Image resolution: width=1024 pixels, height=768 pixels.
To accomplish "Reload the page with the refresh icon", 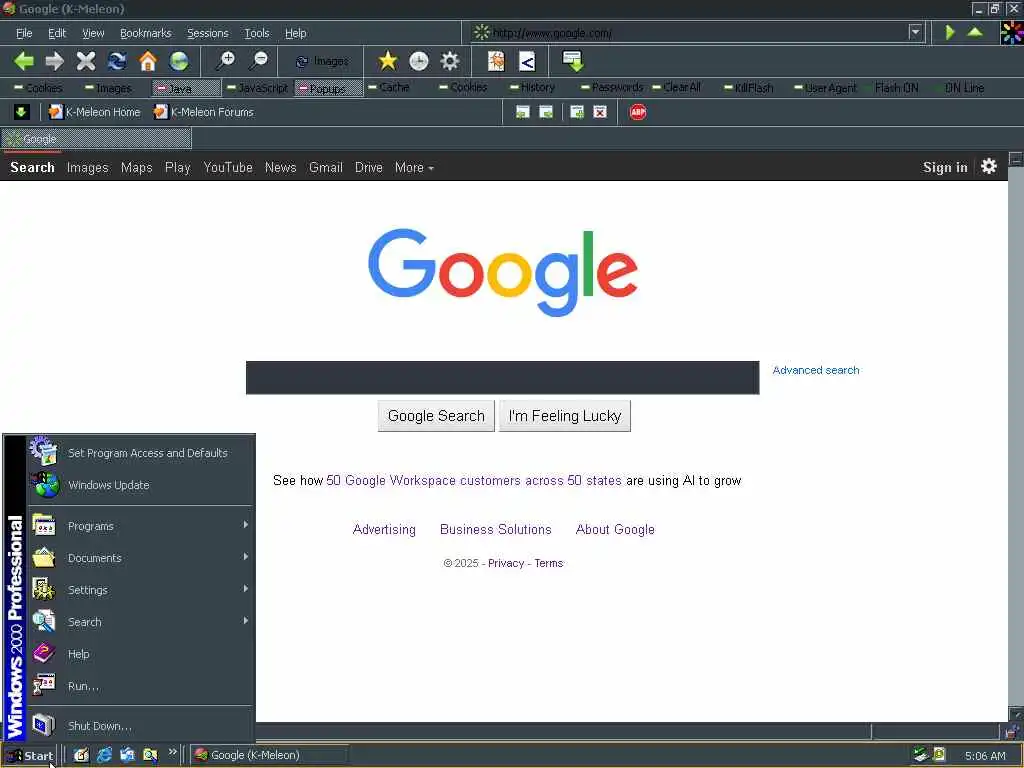I will [117, 61].
